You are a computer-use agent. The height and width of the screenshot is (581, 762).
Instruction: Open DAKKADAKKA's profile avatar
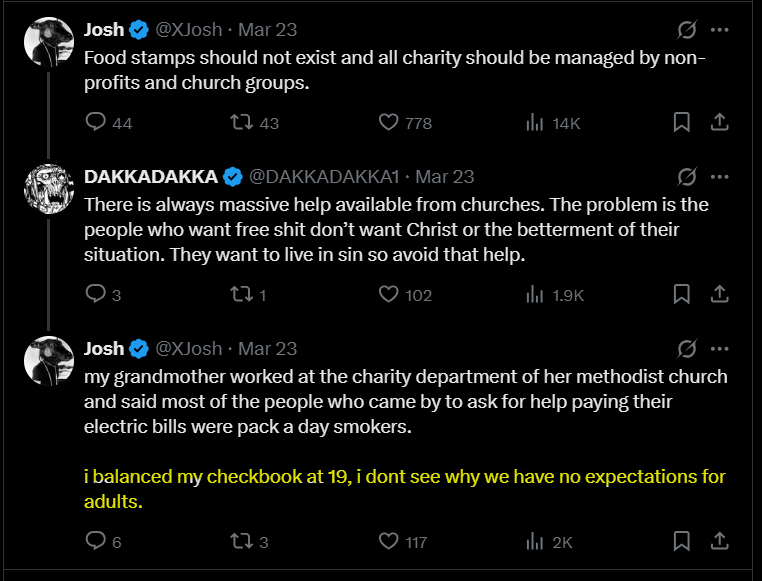click(x=47, y=190)
